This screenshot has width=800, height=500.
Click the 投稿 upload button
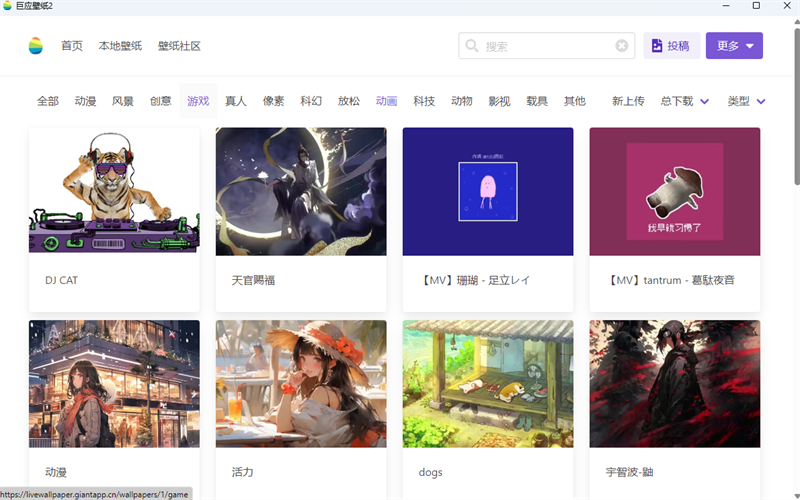tap(670, 46)
